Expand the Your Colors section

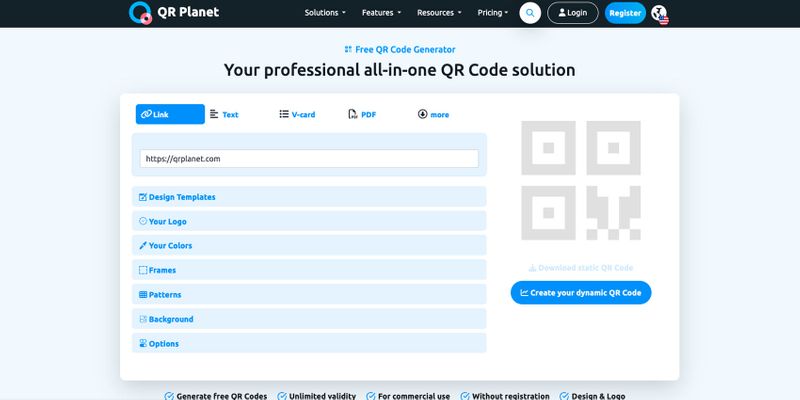click(309, 245)
